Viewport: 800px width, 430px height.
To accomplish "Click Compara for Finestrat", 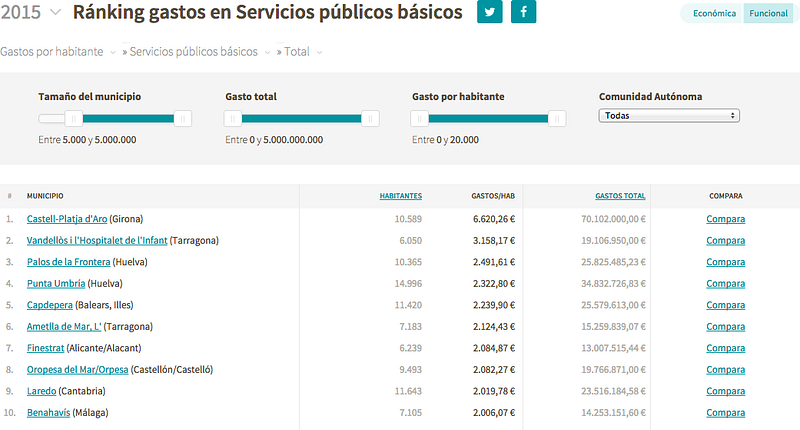I will click(726, 348).
